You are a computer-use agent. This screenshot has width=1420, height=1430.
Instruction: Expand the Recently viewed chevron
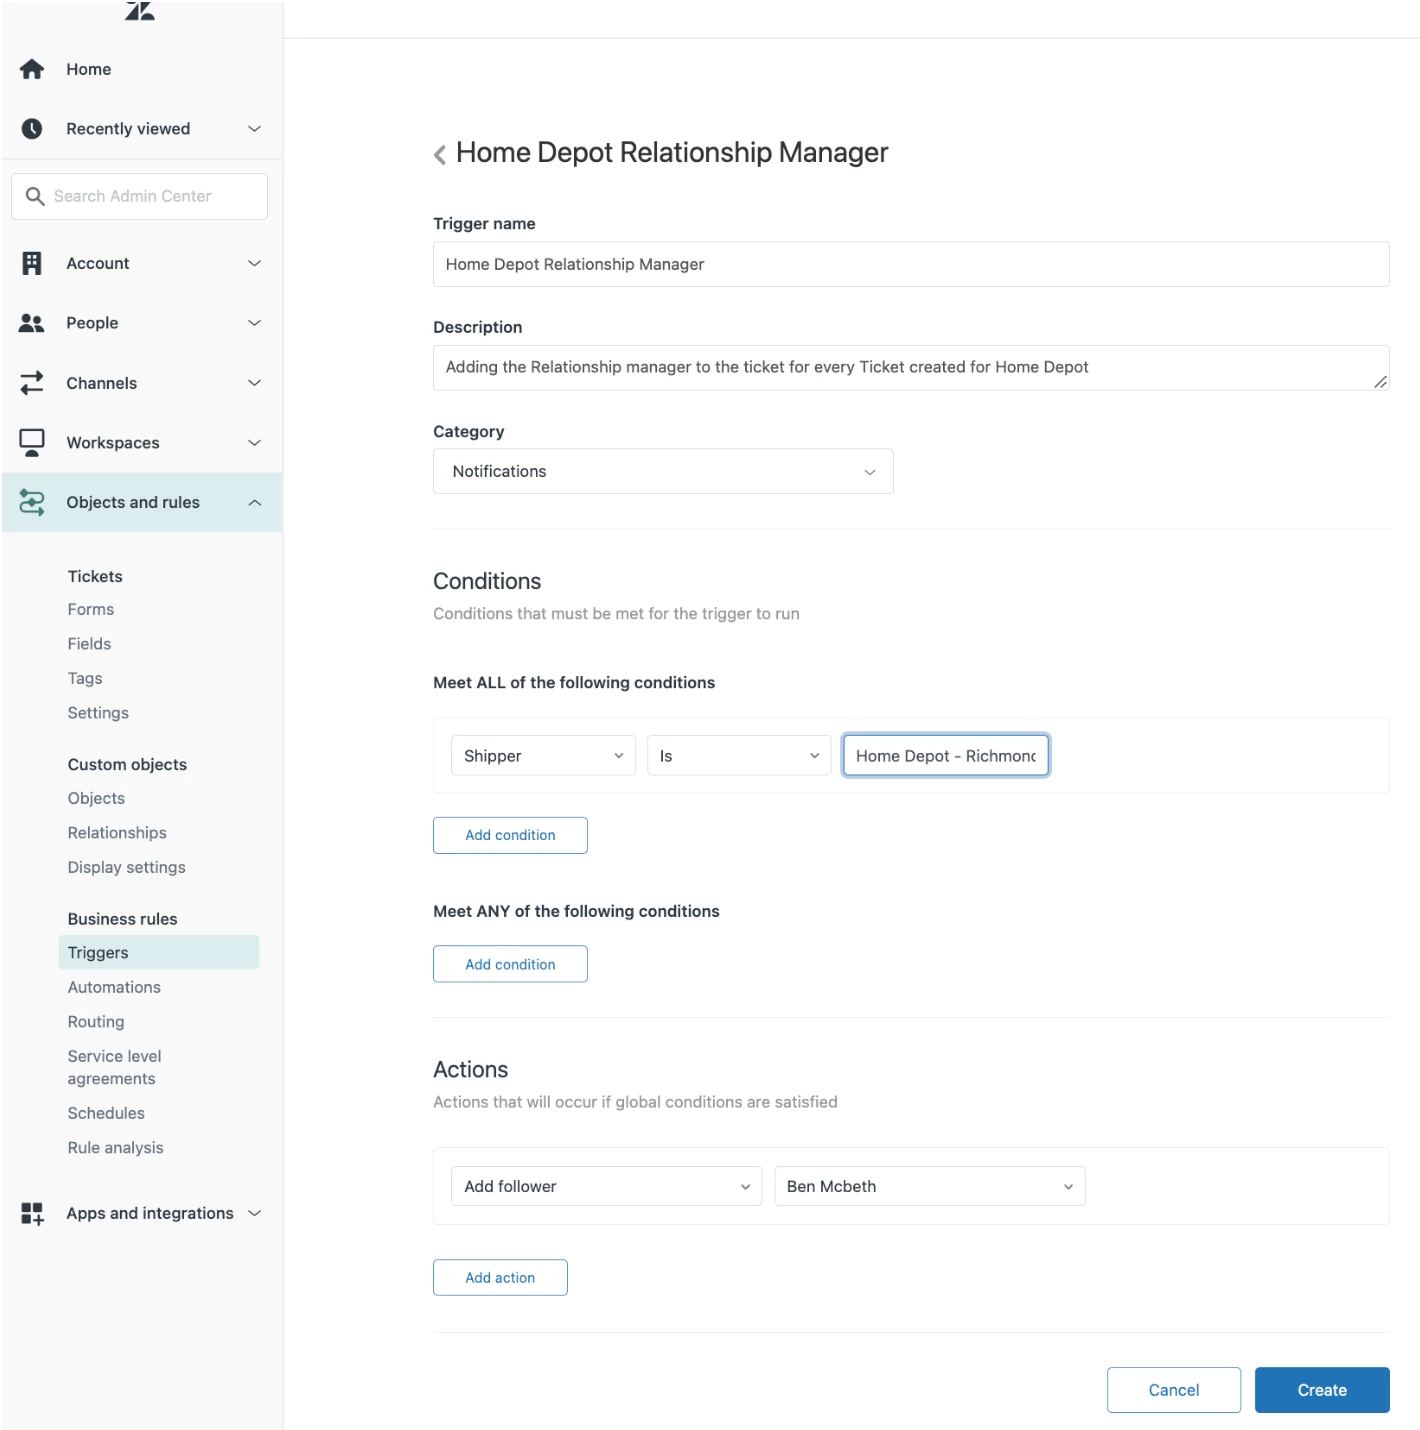[255, 129]
